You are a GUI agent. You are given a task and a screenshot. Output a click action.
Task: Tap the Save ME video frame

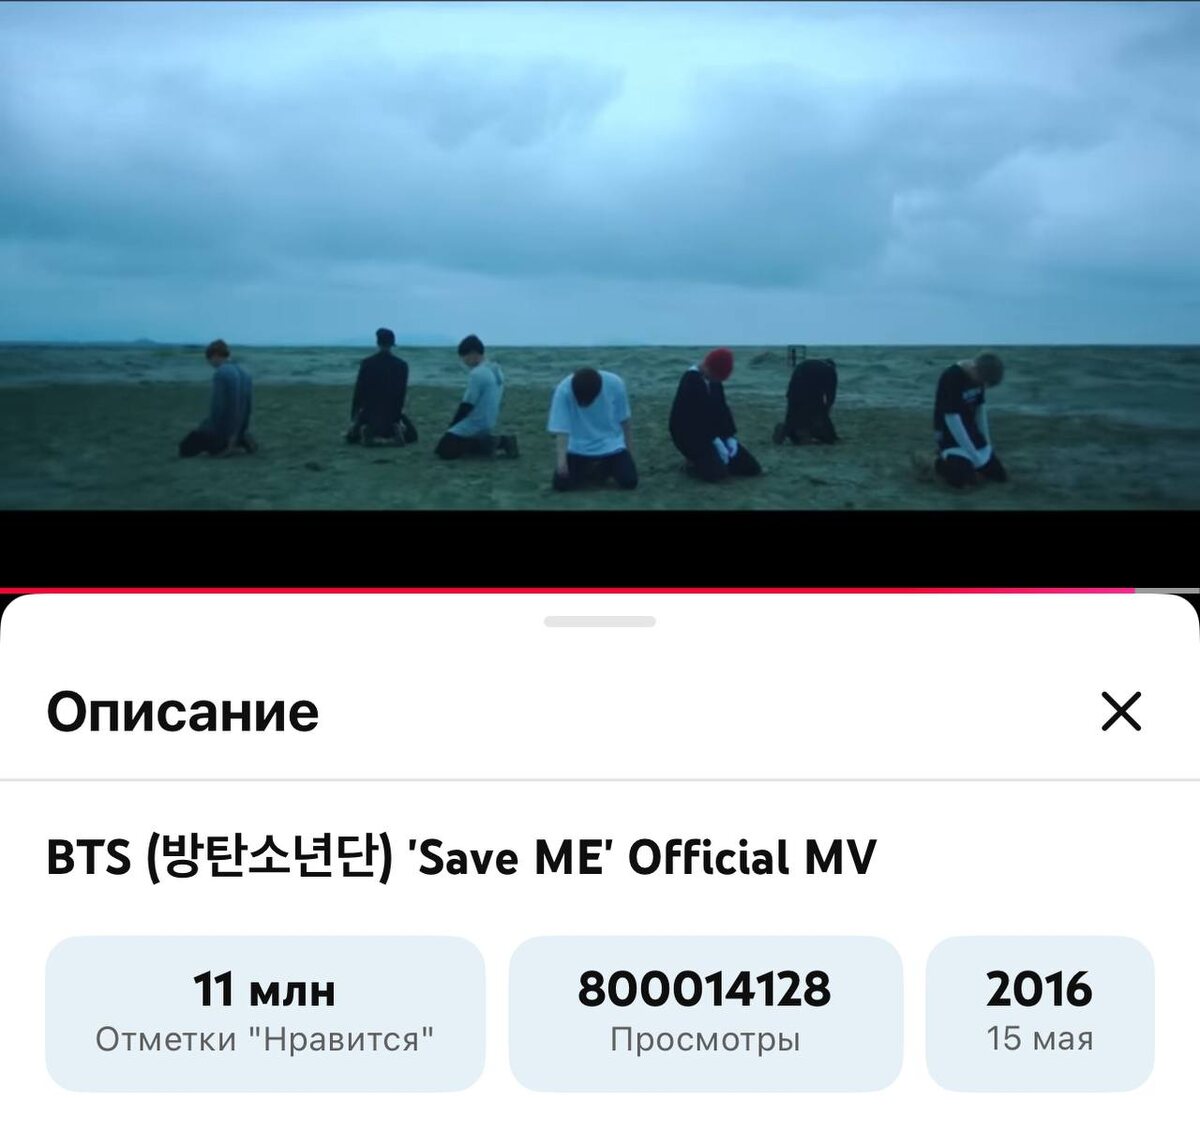click(600, 255)
